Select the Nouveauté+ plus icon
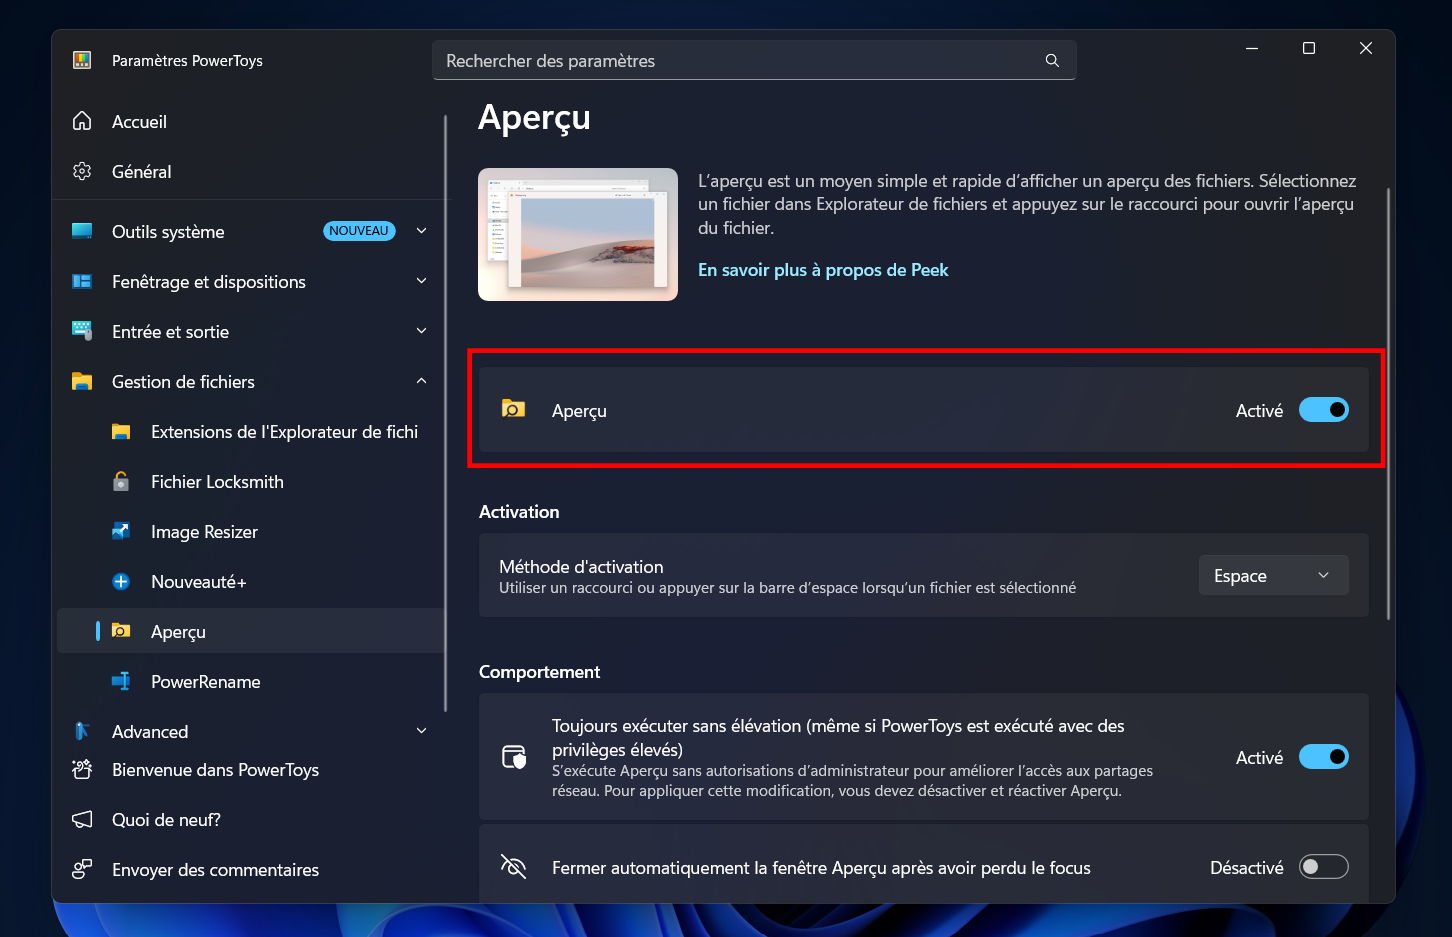1452x937 pixels. [121, 581]
